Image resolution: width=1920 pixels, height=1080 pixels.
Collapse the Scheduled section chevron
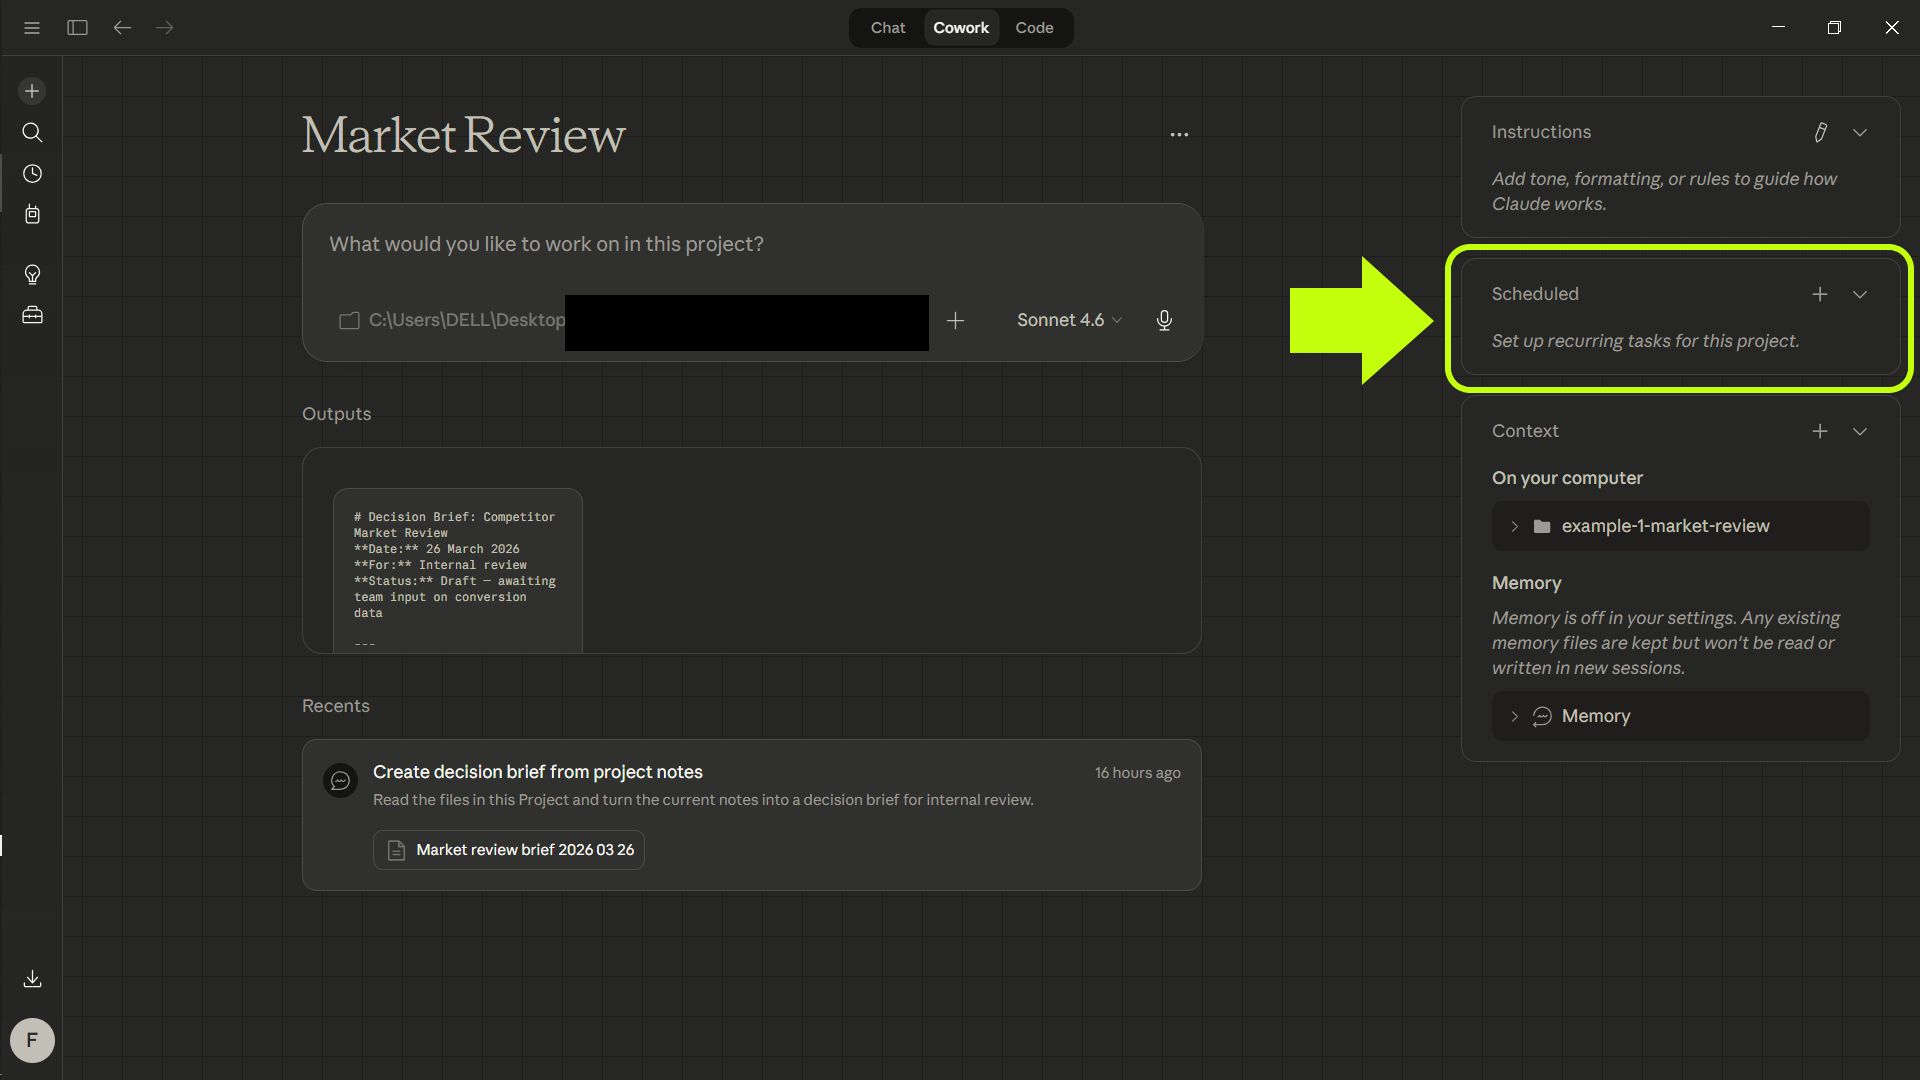point(1860,294)
